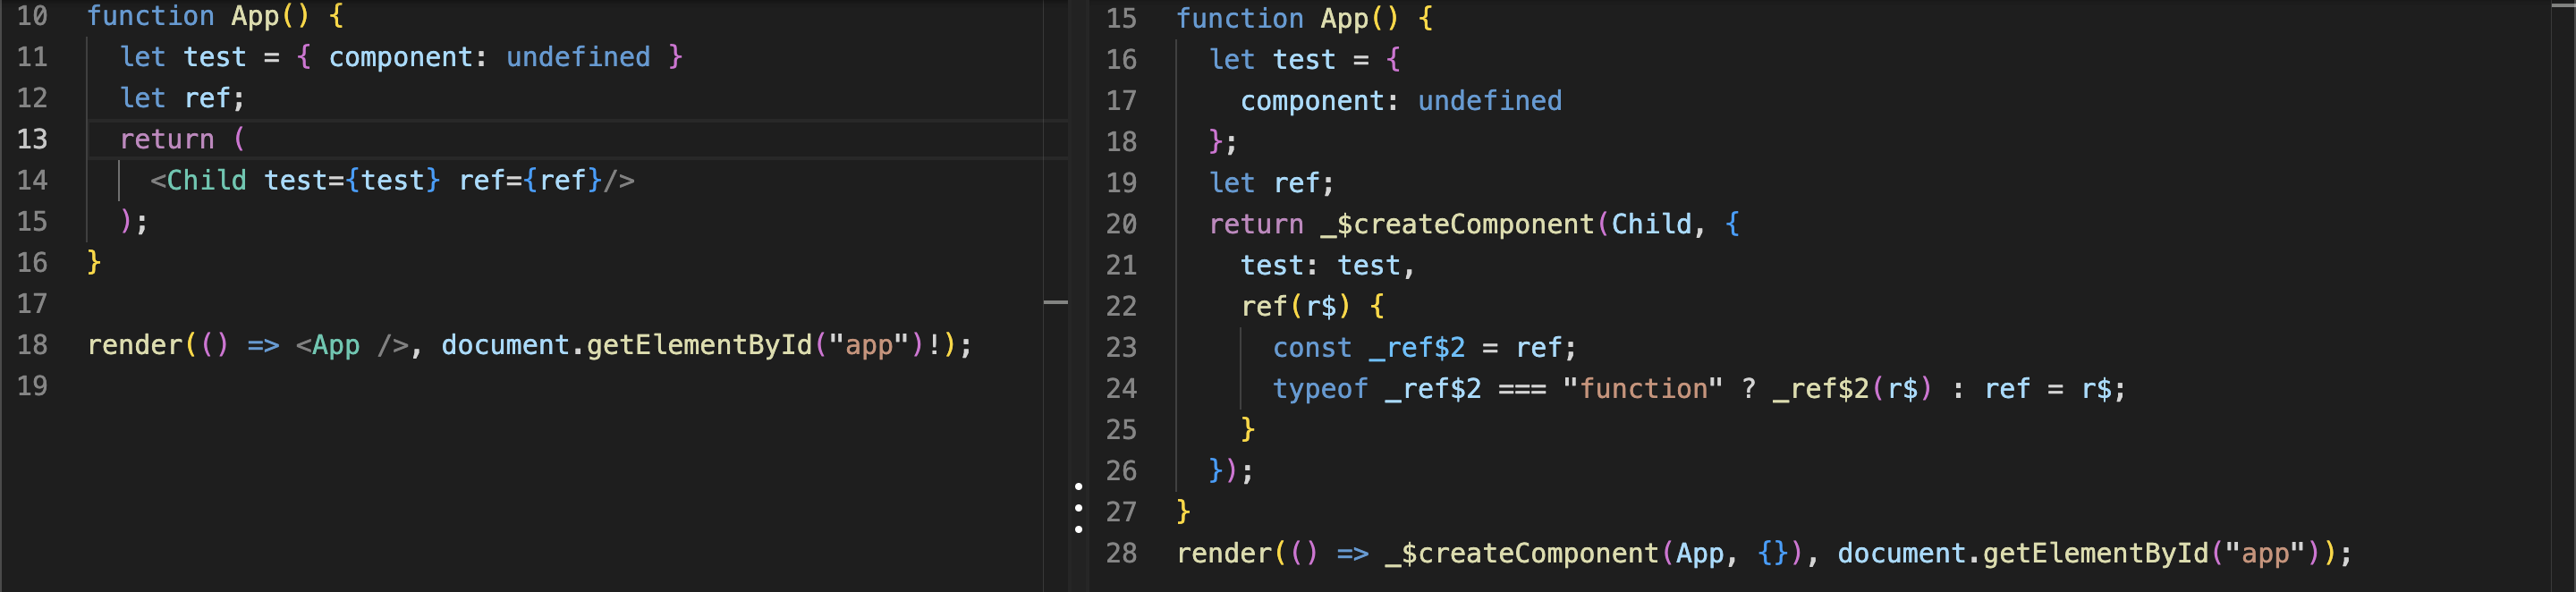Click the "return (" statement on line 13
This screenshot has height=592, width=2576.
coord(183,139)
